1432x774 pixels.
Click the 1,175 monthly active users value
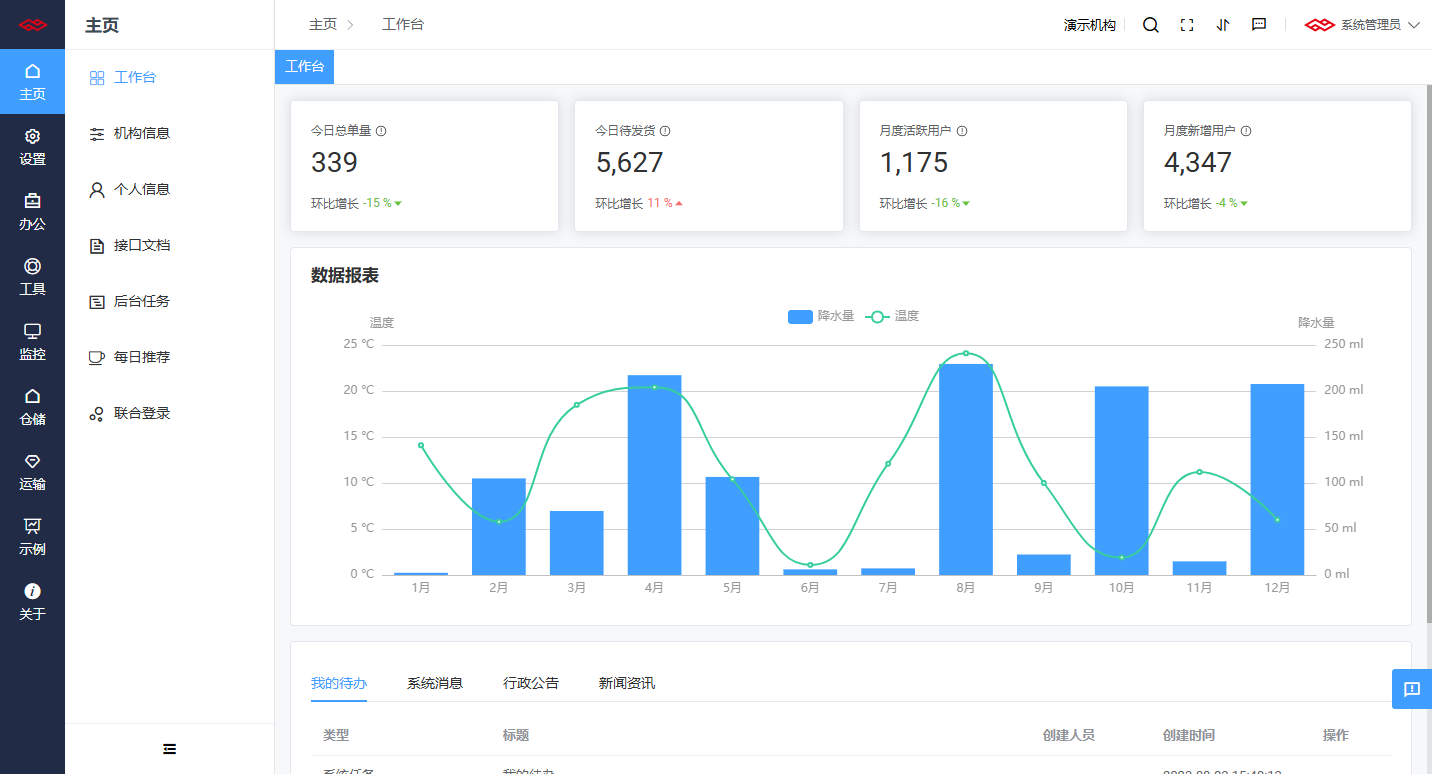[914, 163]
